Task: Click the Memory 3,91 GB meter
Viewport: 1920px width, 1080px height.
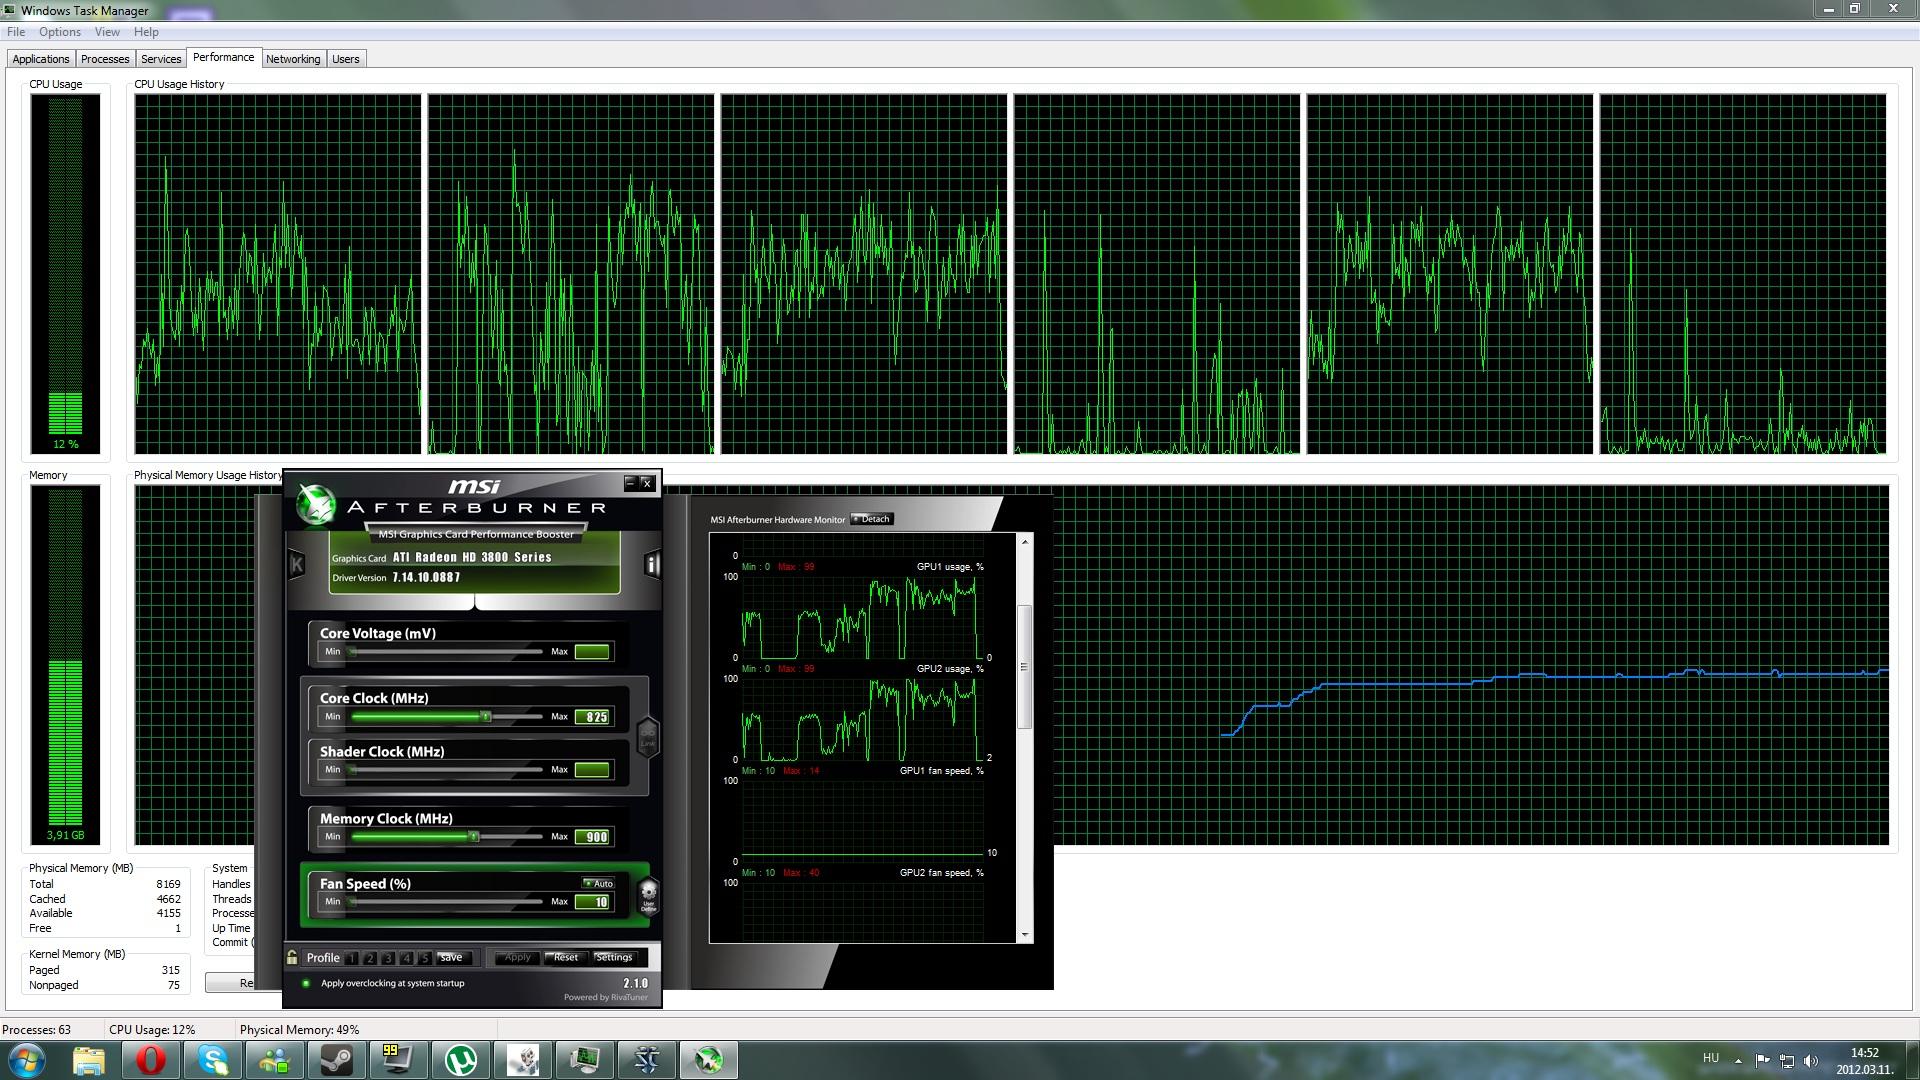Action: coord(65,665)
